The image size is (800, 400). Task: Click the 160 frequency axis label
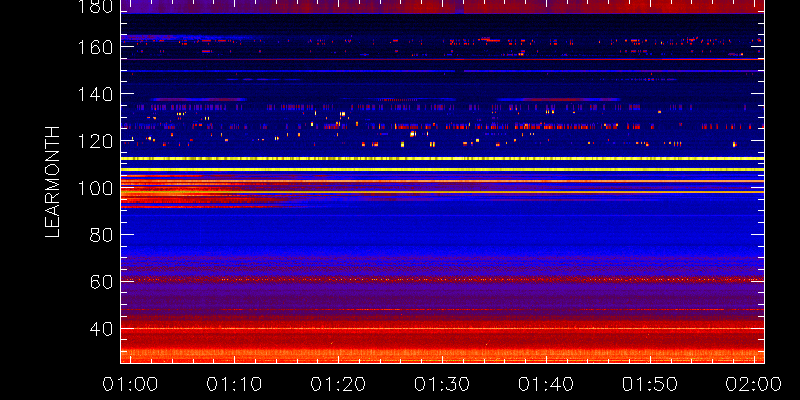coord(93,47)
